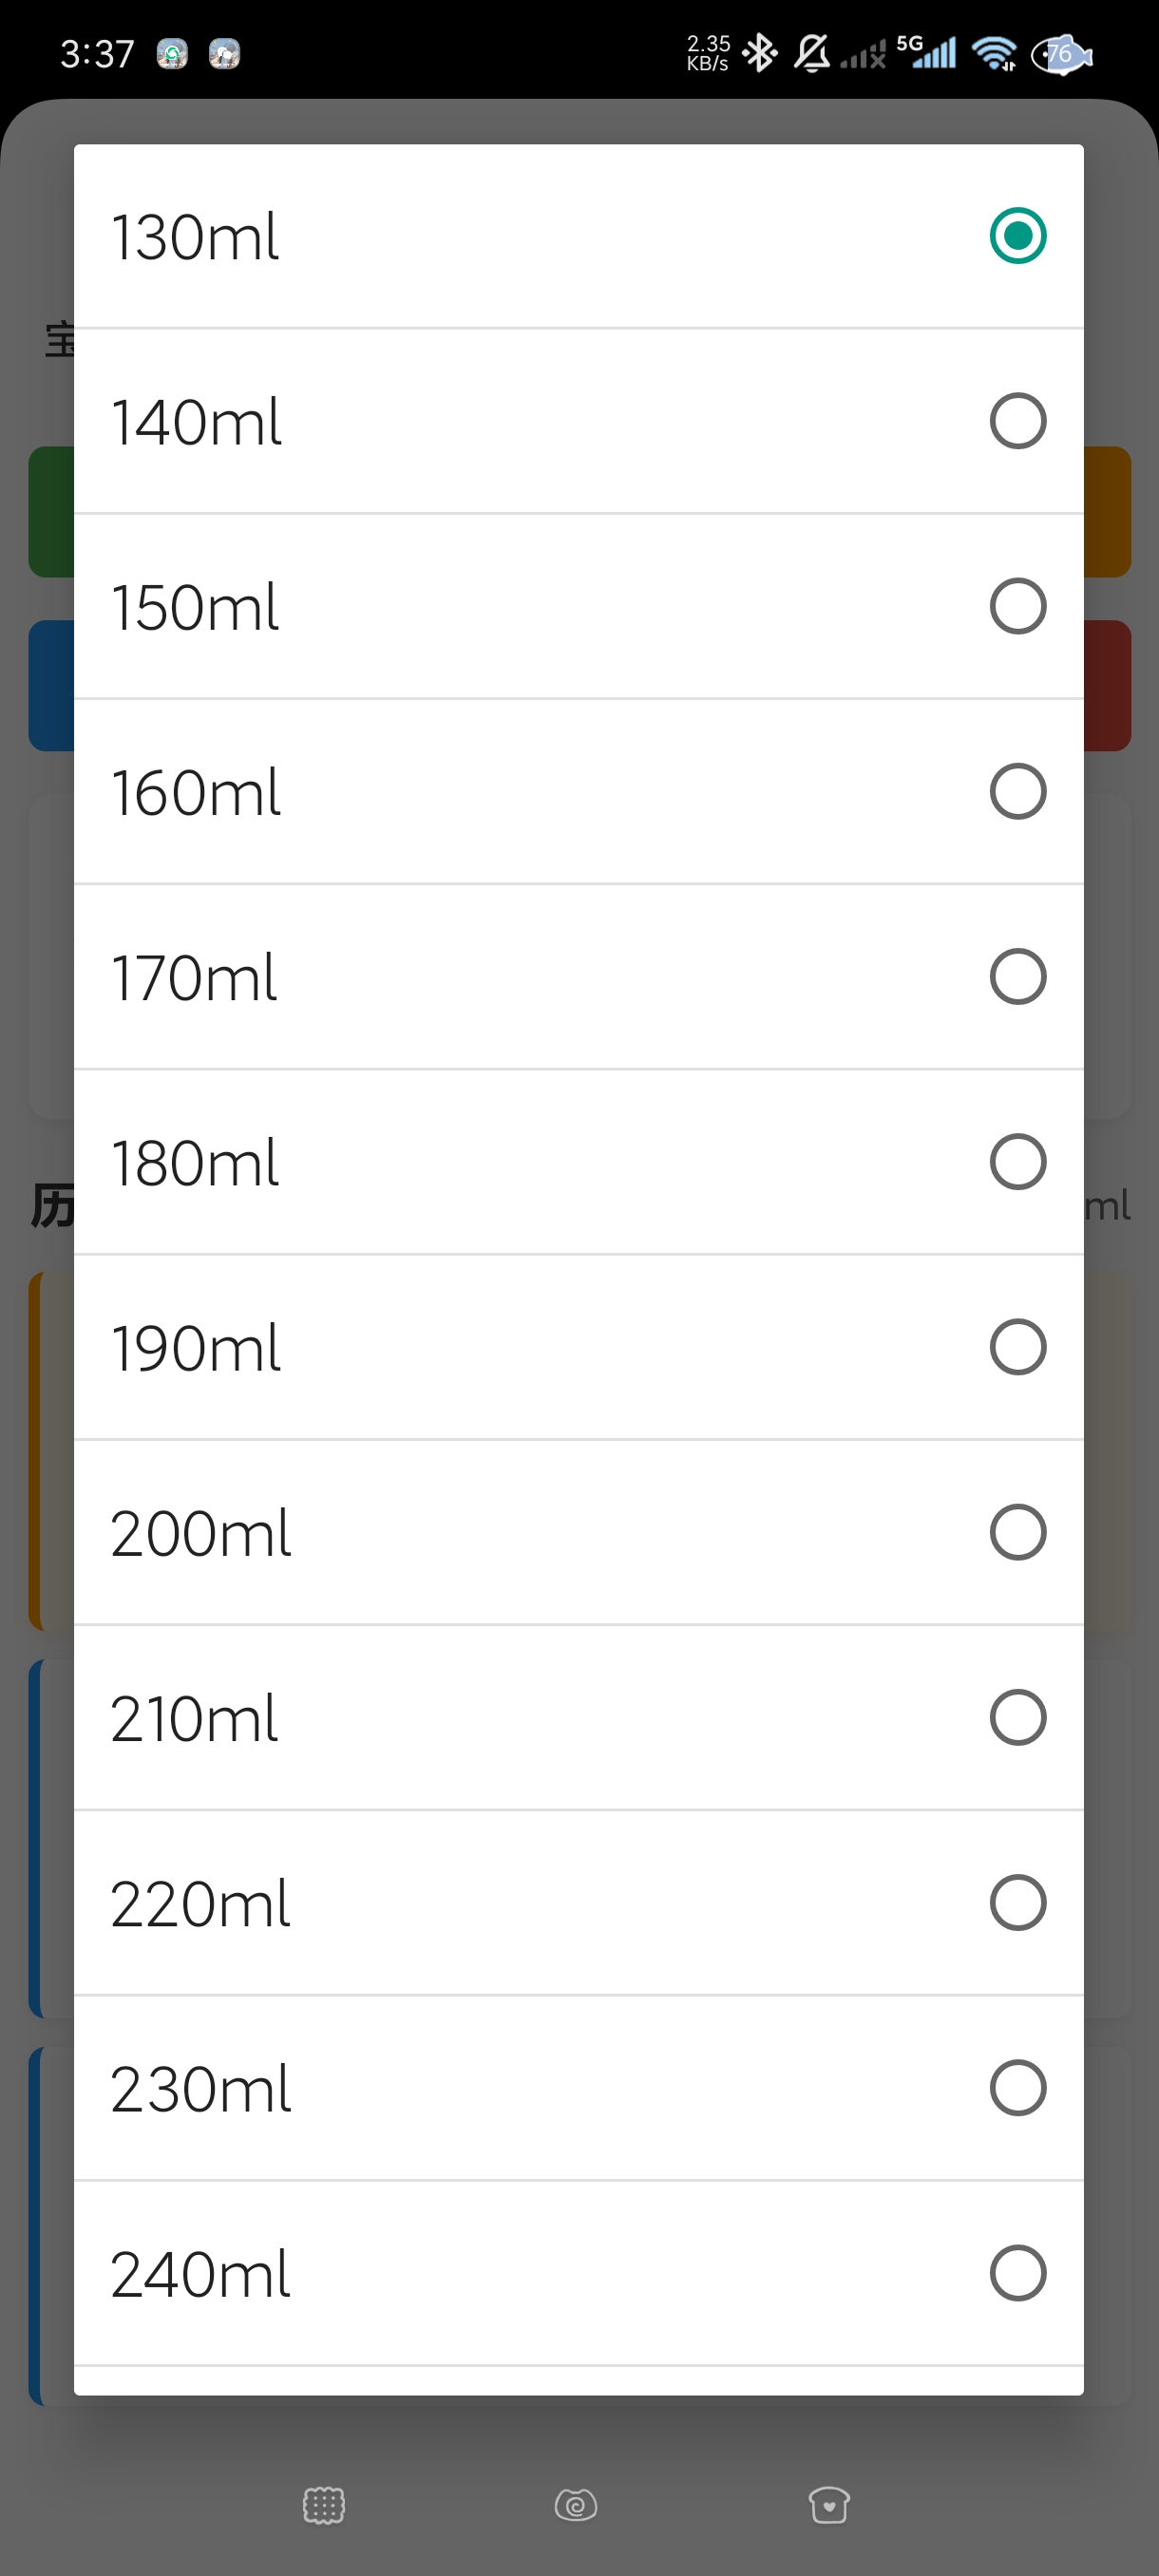Select 230ml radio circle
1159x2576 pixels.
click(1017, 2088)
